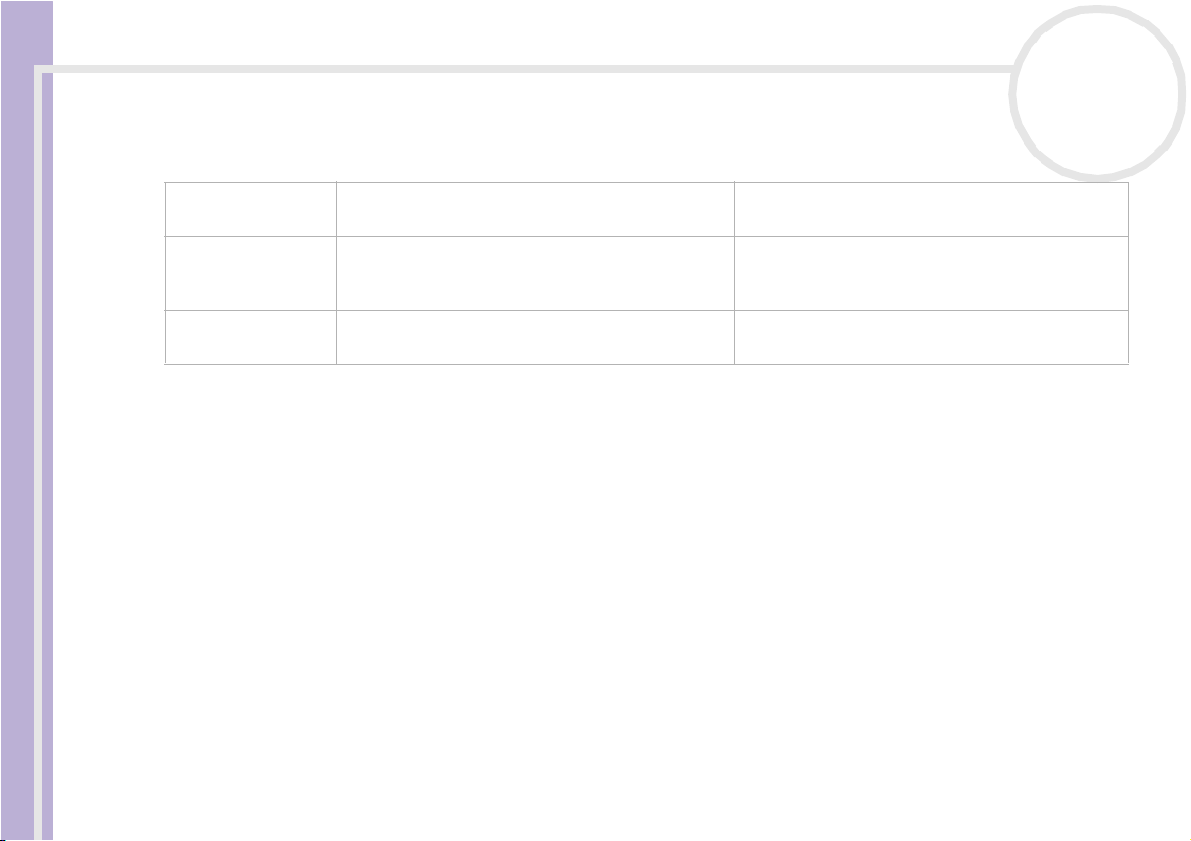The height and width of the screenshot is (841, 1191).
Task: Click the large gray circle outline
Action: click(x=1097, y=93)
